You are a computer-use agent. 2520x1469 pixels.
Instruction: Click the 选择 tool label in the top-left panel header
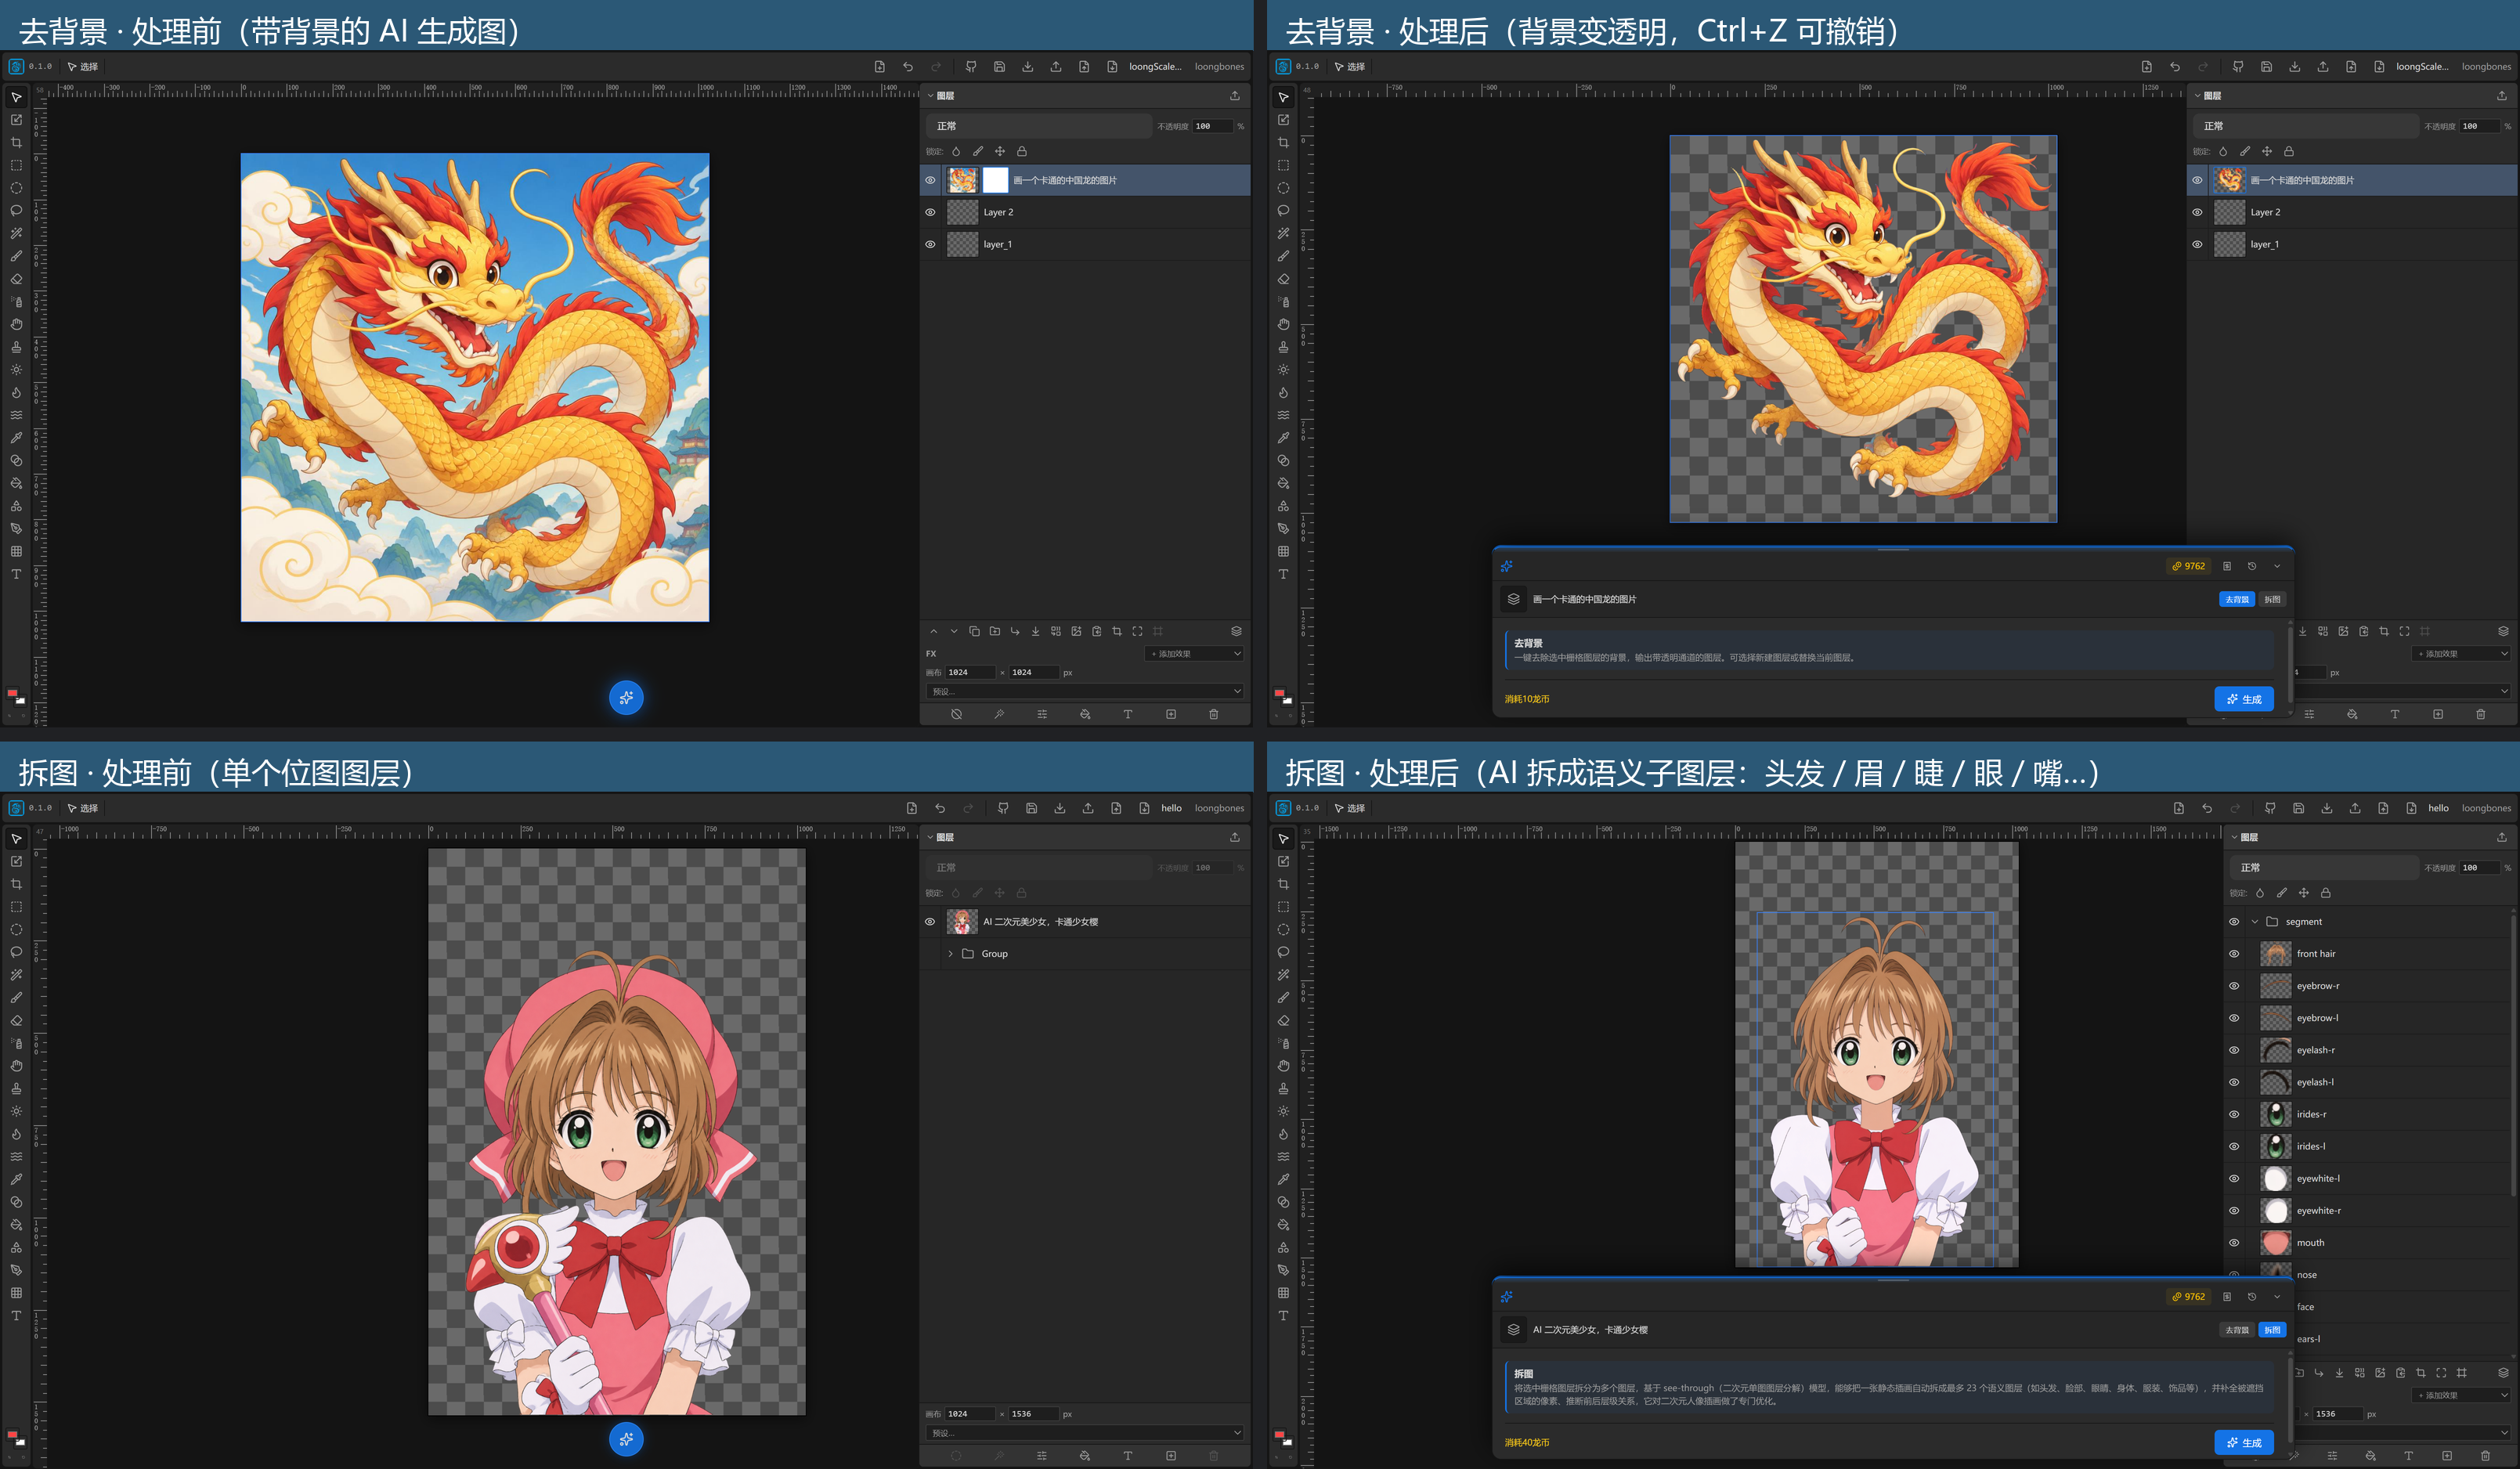click(83, 67)
